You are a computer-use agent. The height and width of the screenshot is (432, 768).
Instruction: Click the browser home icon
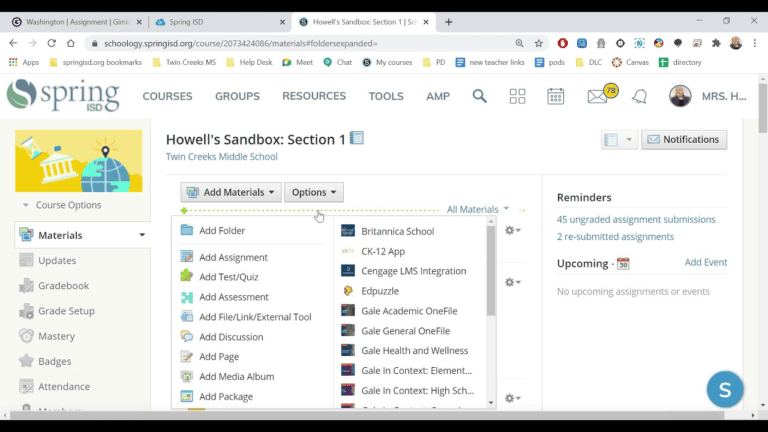click(71, 43)
